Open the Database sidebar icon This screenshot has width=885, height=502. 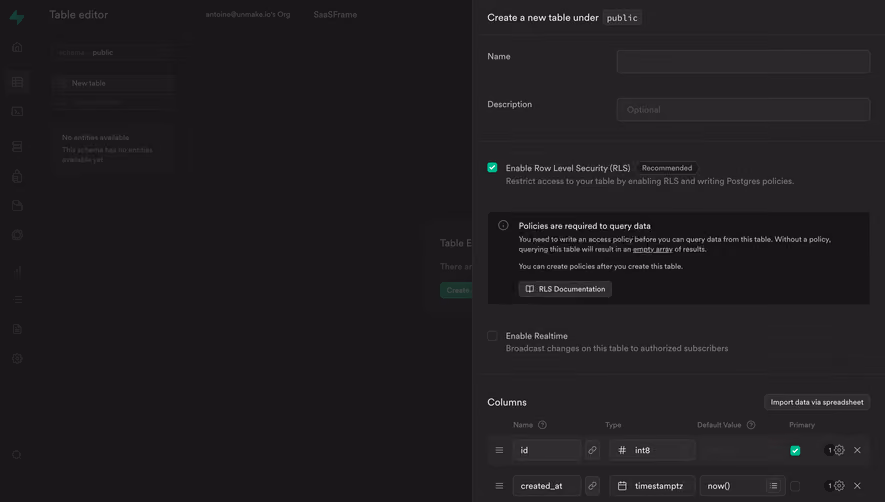coord(17,147)
